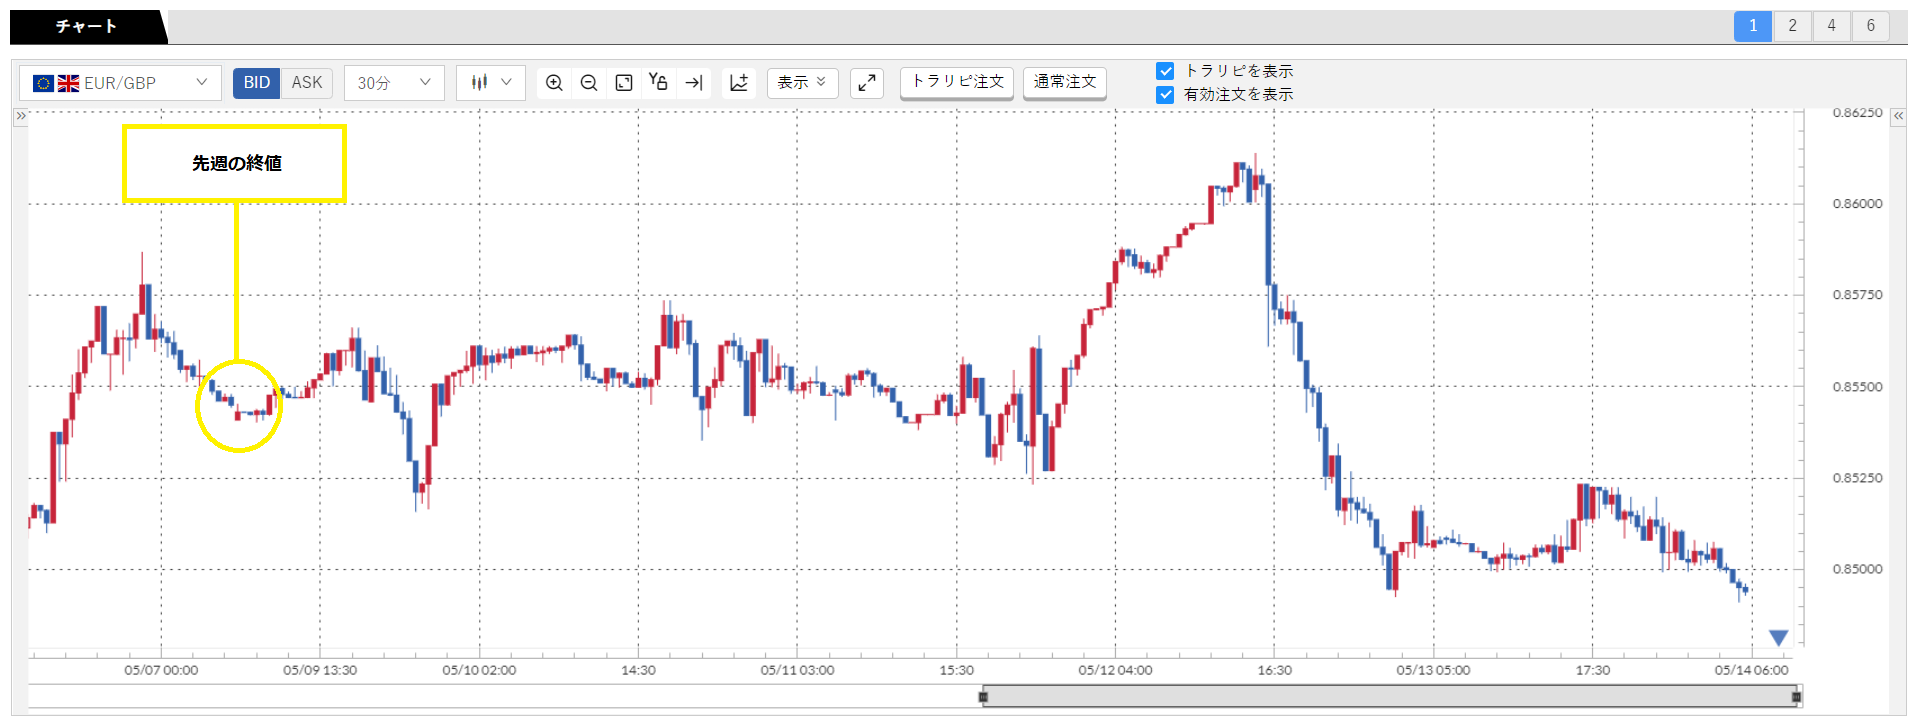1919x727 pixels.
Task: Toggle 有効注文を表示 checkbox
Action: coord(1165,94)
